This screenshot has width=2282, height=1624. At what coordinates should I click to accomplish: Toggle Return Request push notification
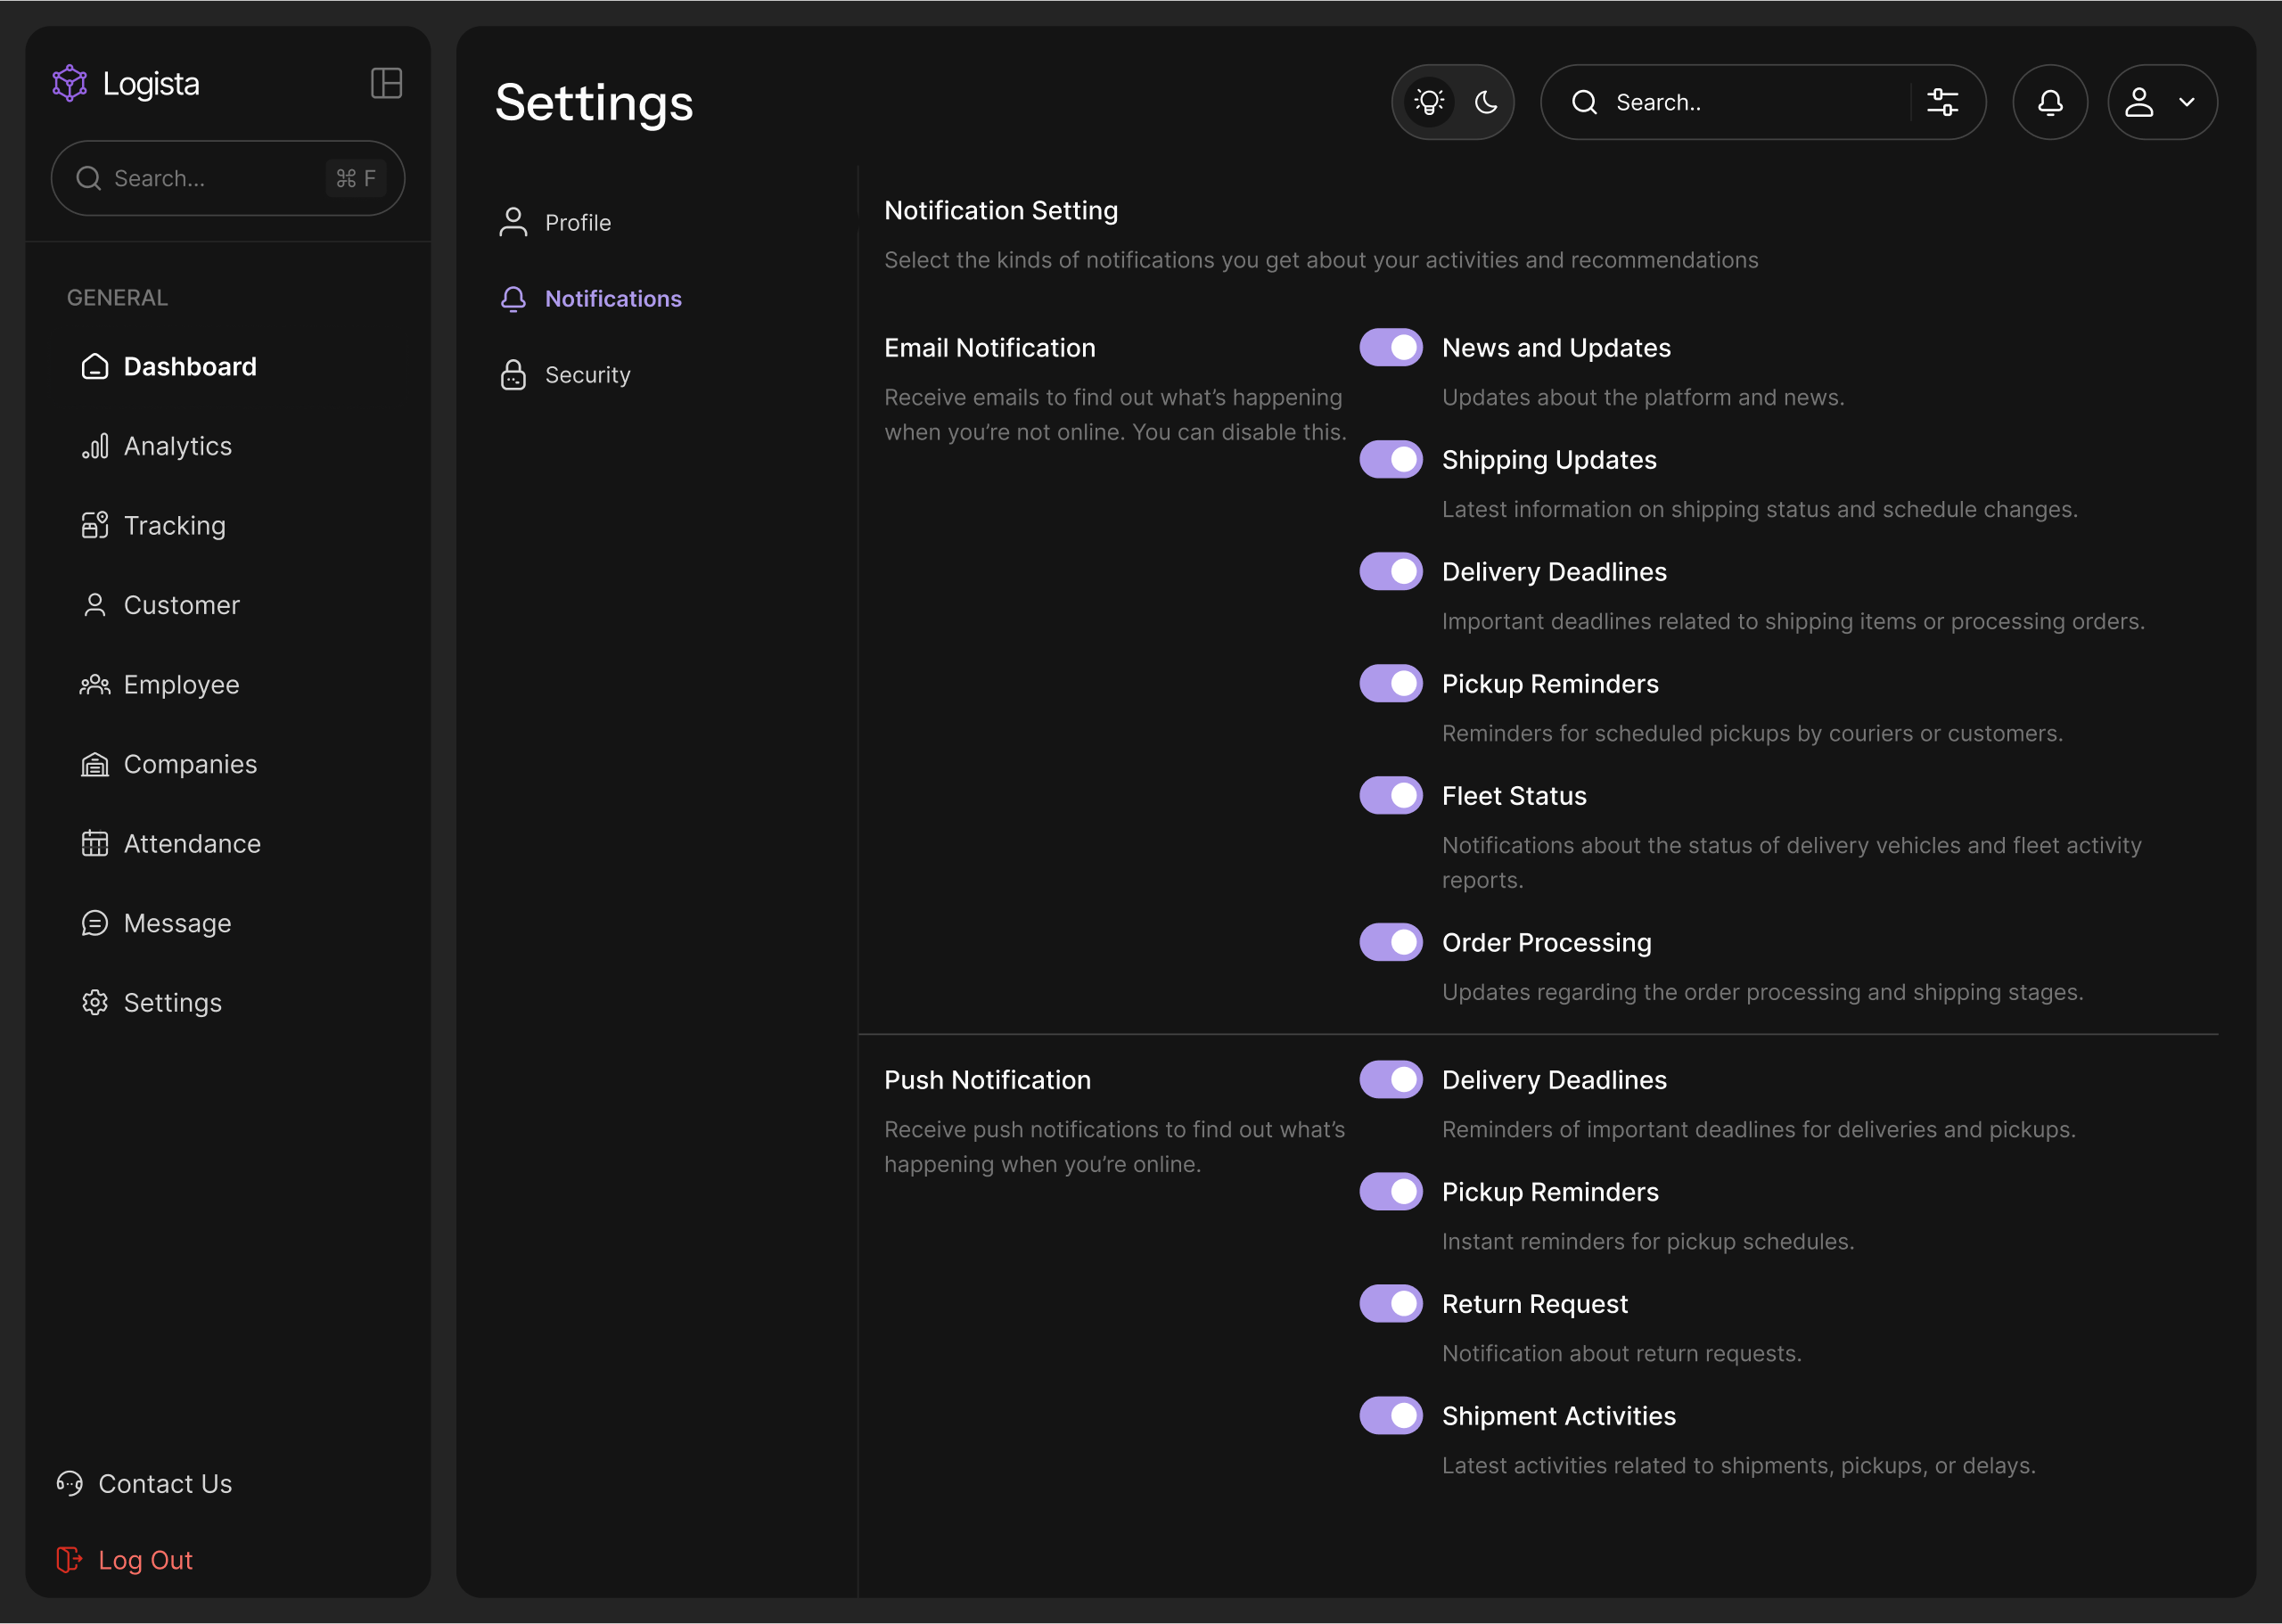(x=1391, y=1303)
